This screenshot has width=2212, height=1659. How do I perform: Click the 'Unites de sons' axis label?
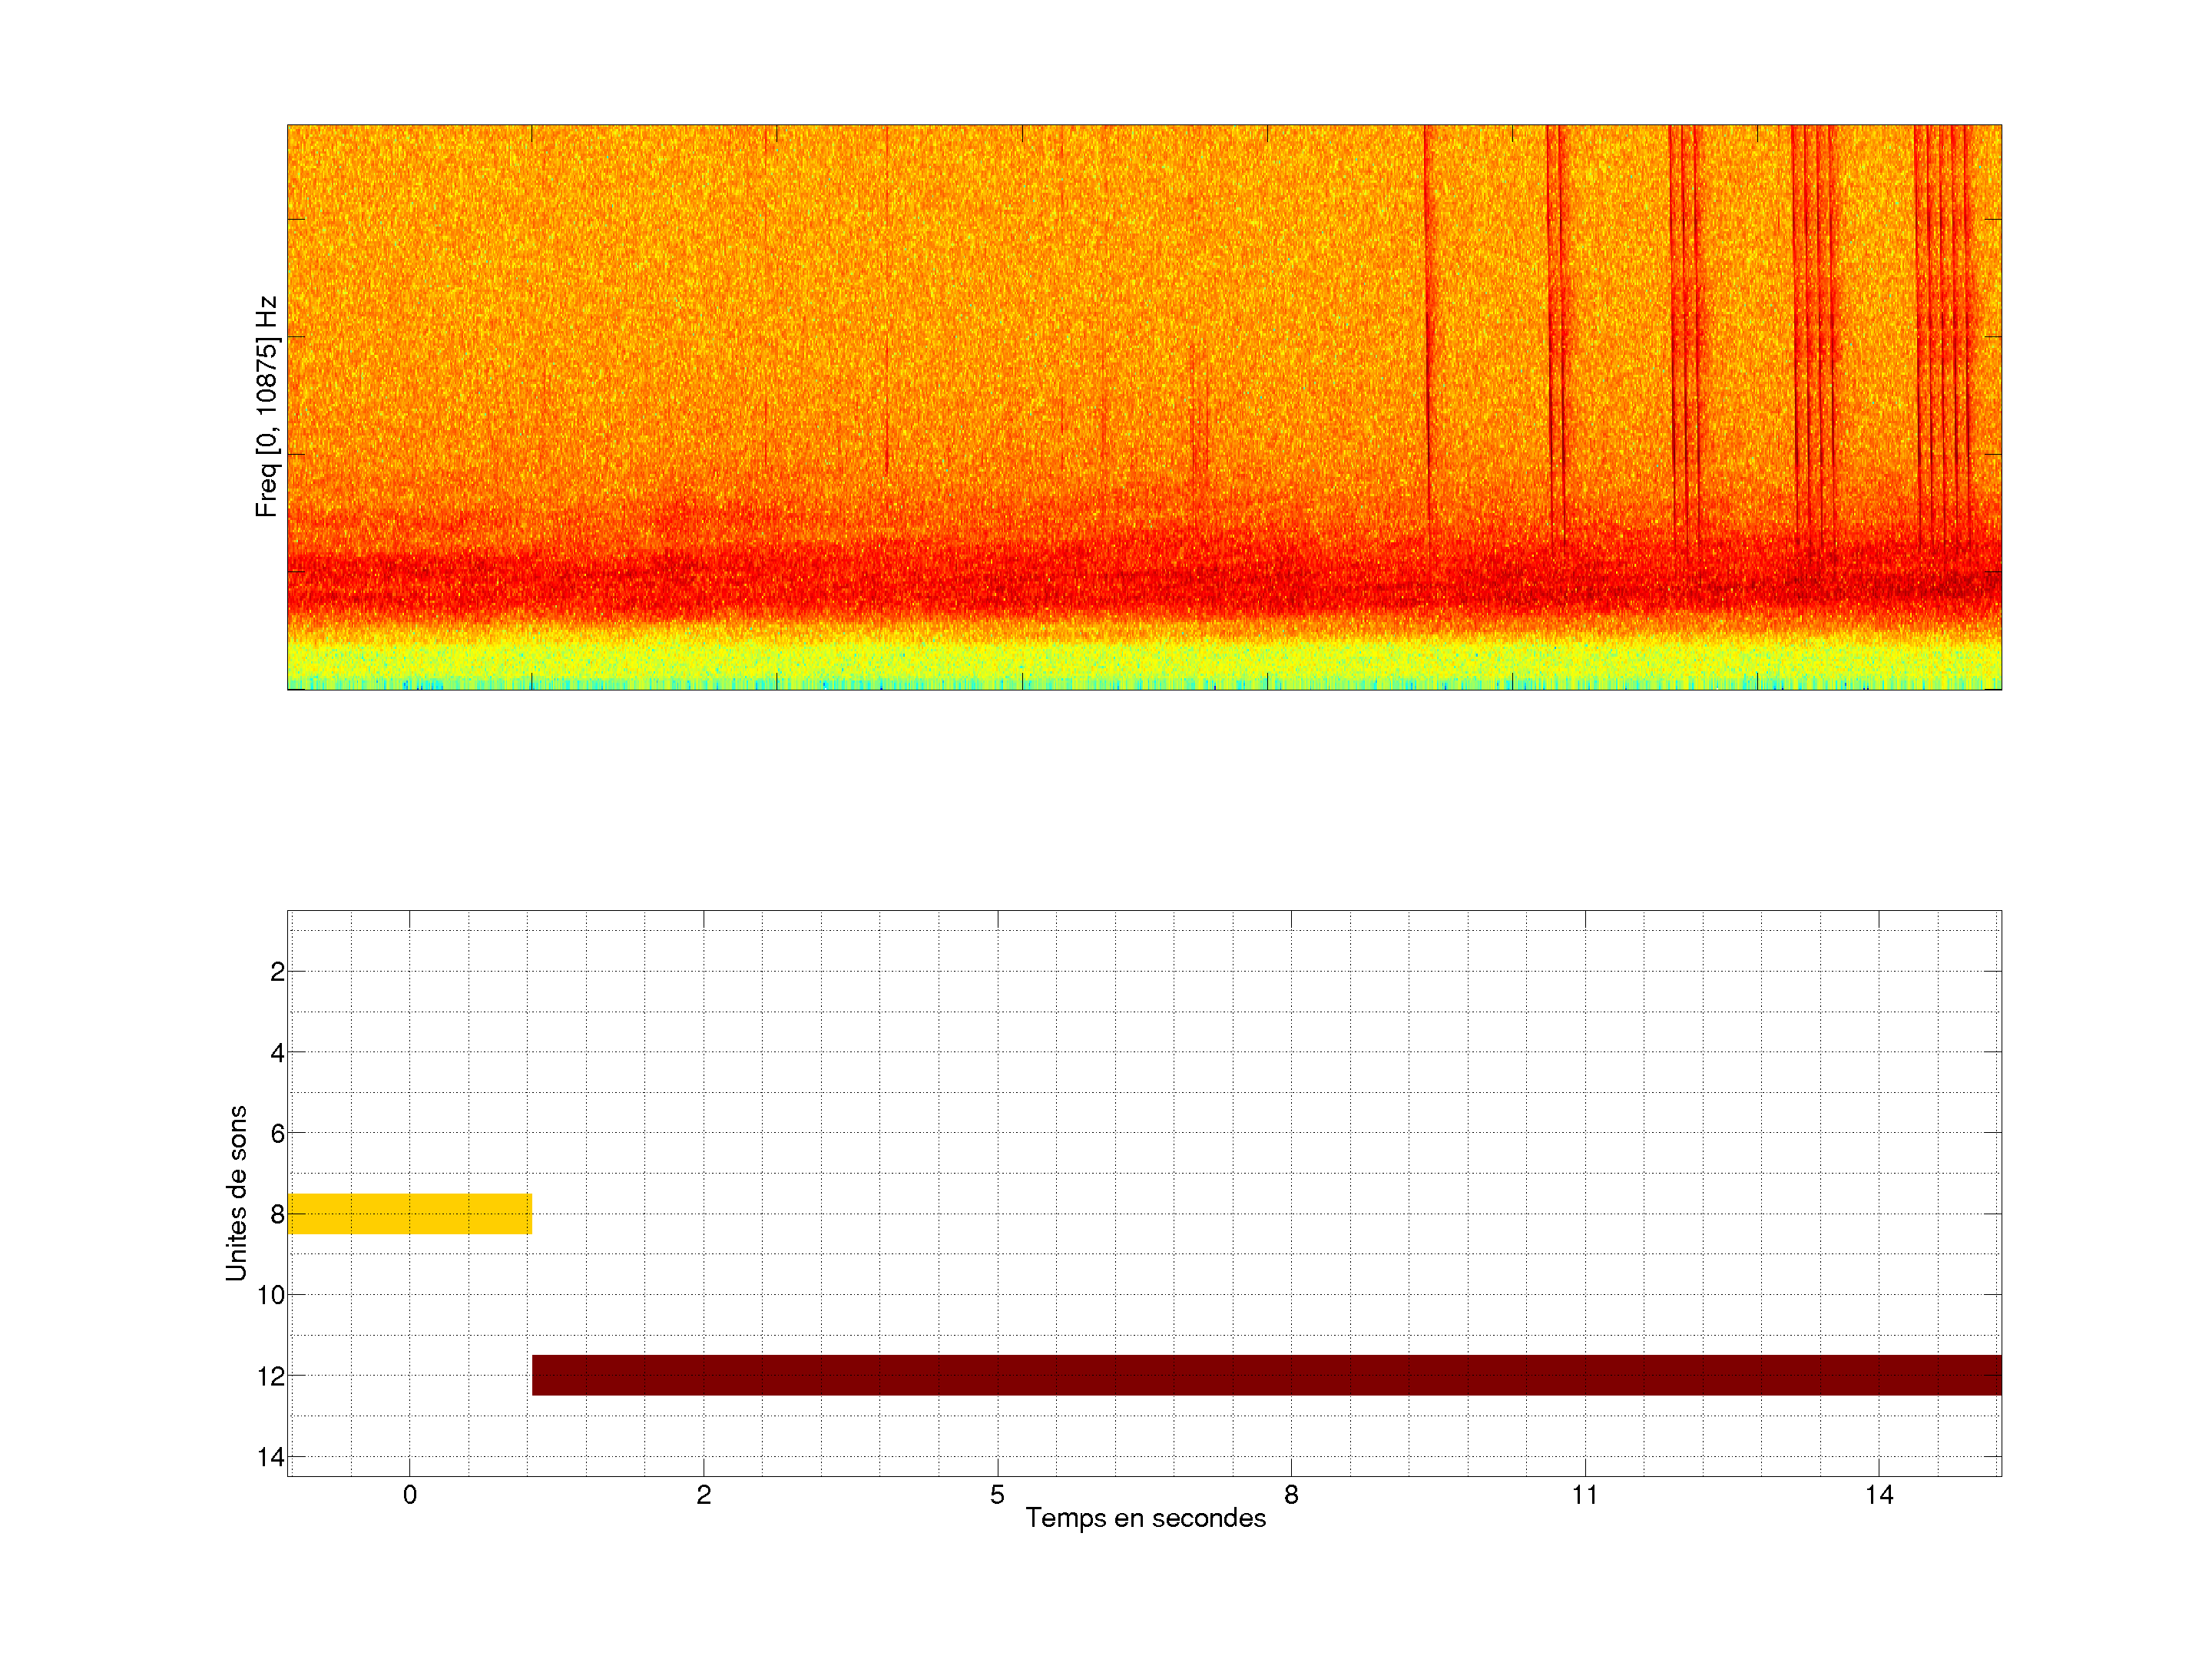click(236, 1193)
